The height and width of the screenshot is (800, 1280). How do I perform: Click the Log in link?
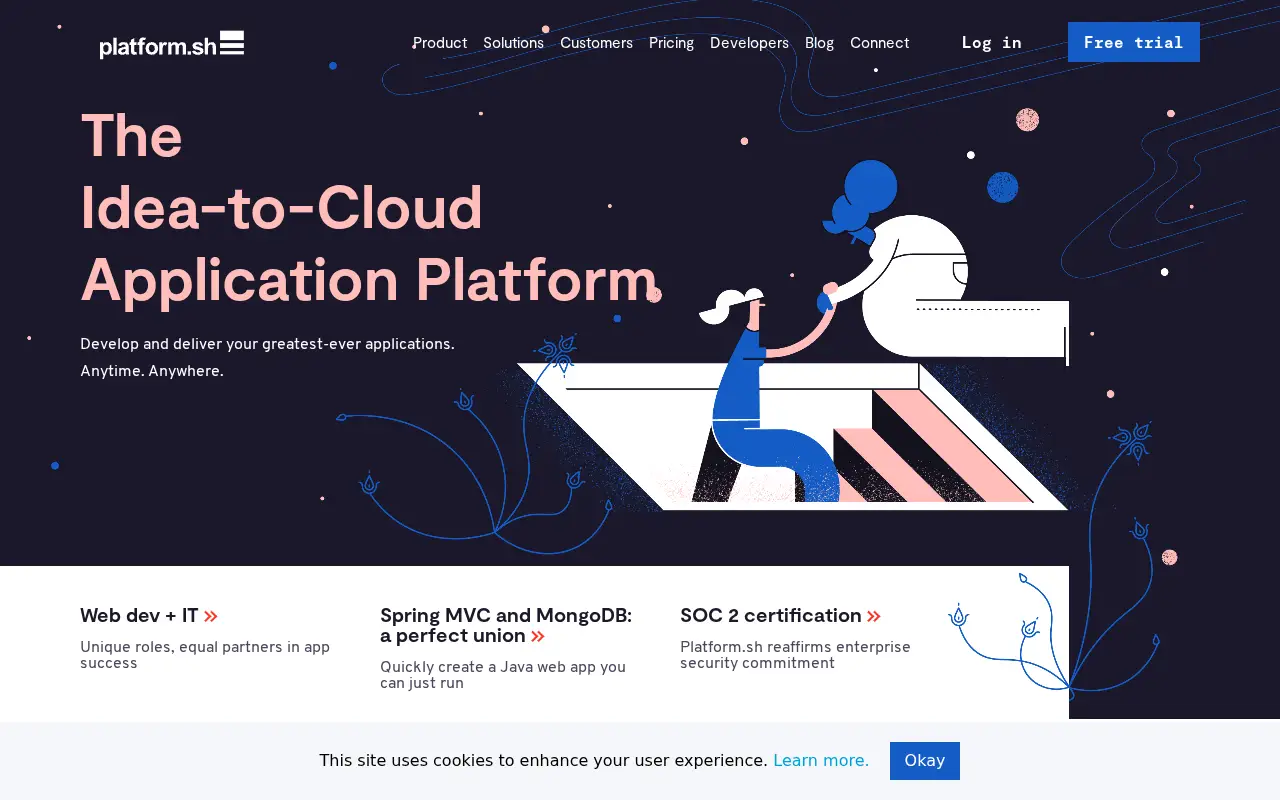pos(991,42)
